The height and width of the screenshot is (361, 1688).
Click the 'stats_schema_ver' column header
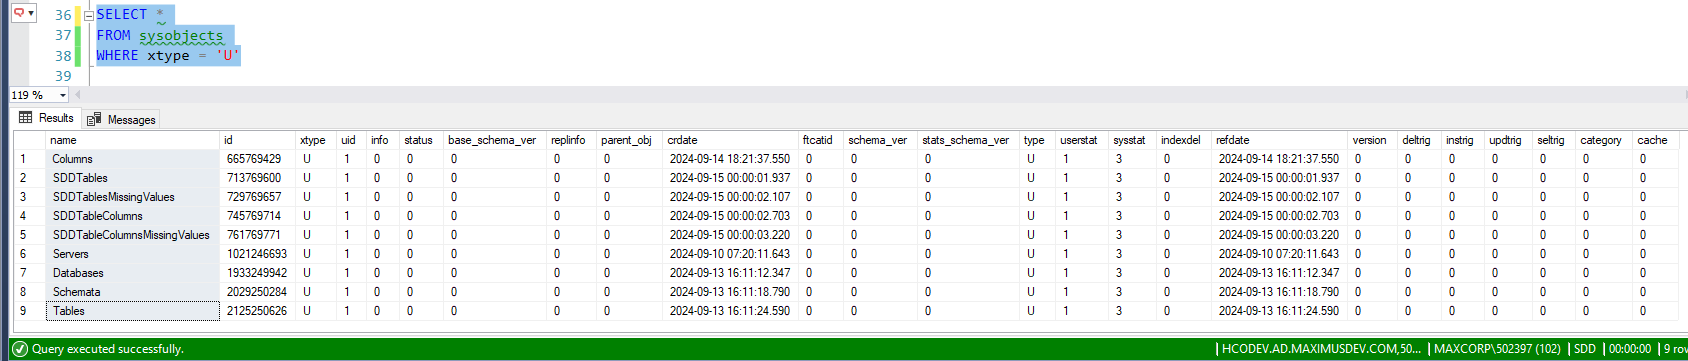[x=968, y=140]
